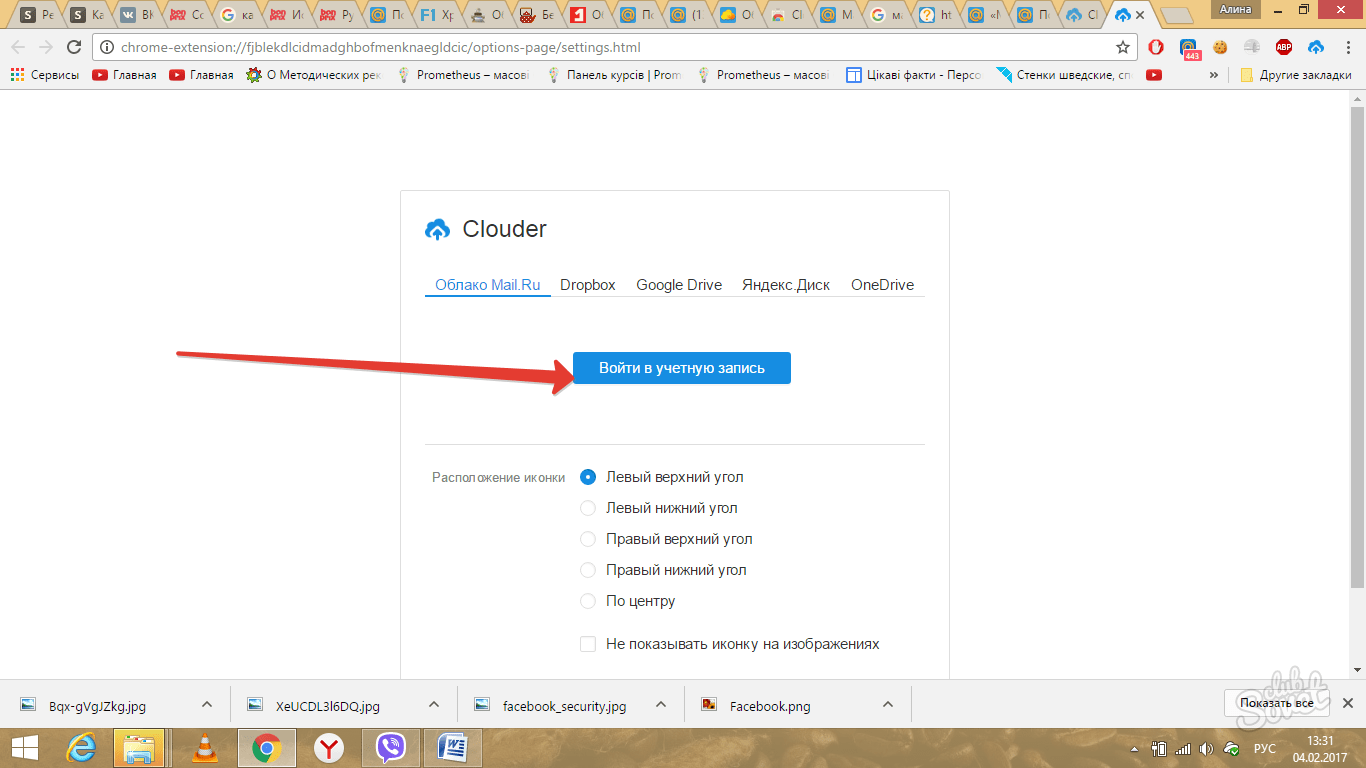This screenshot has width=1366, height=768.
Task: Select the Правый верхний угол radio option
Action: (x=588, y=539)
